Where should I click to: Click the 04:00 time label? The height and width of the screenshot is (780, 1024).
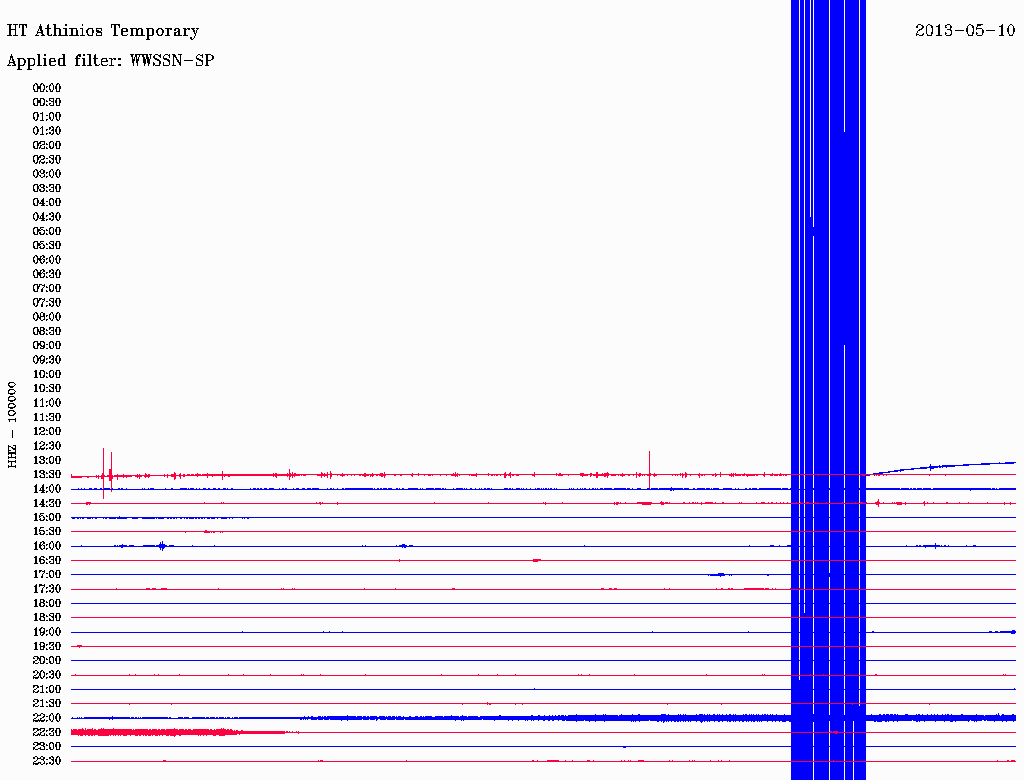coord(47,203)
